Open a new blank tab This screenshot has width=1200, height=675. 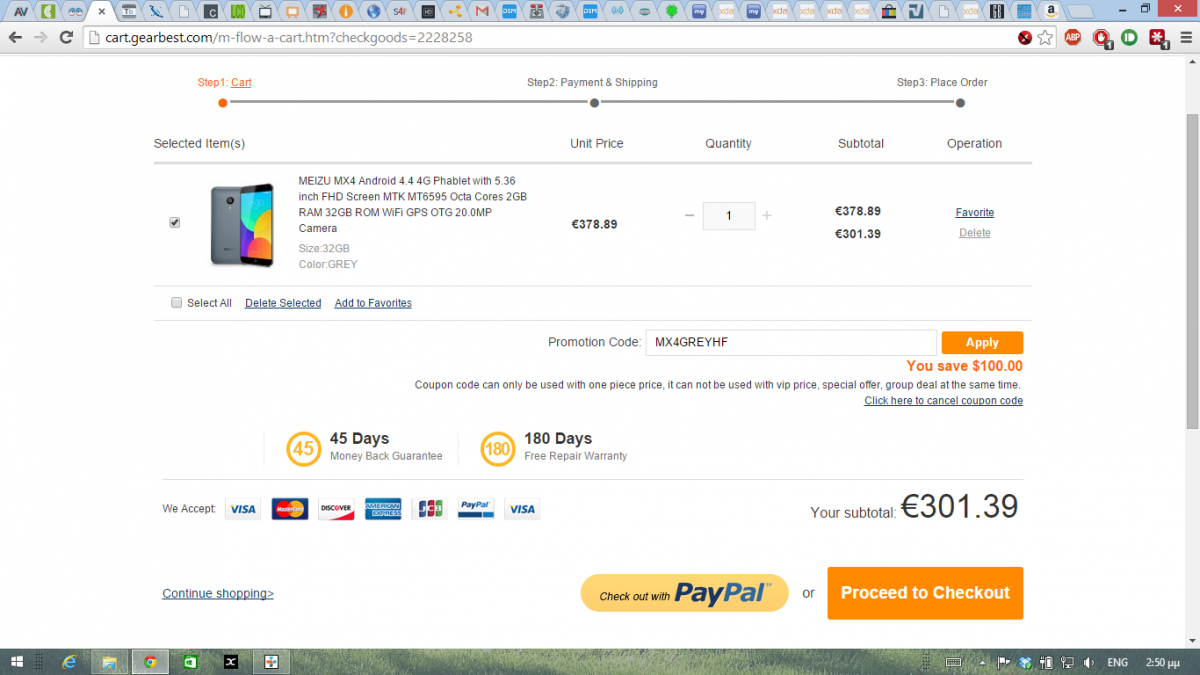[x=1081, y=12]
